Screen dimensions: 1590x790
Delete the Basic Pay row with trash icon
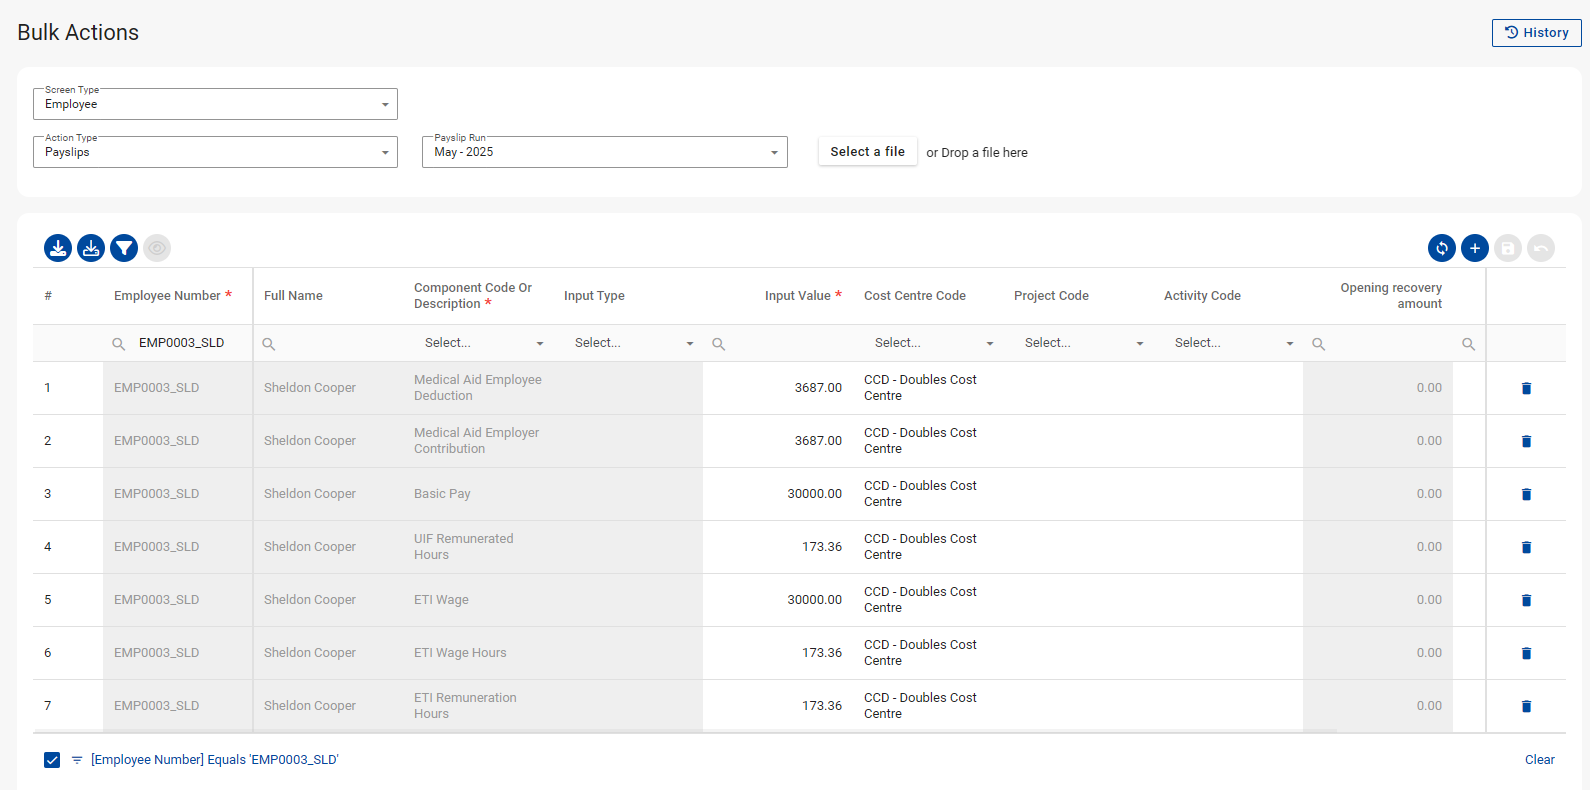[1526, 494]
